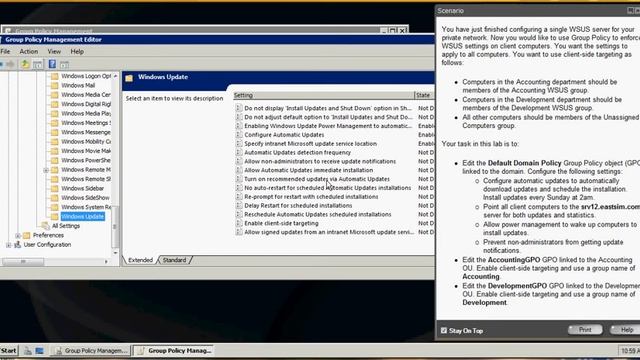Open the Action menu
Screen dimensions: 640x360
click(29, 51)
